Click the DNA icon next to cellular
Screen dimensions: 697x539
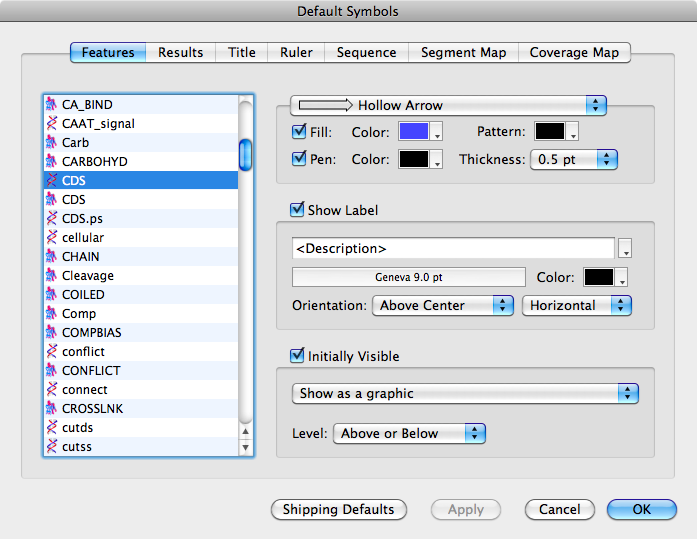point(52,238)
